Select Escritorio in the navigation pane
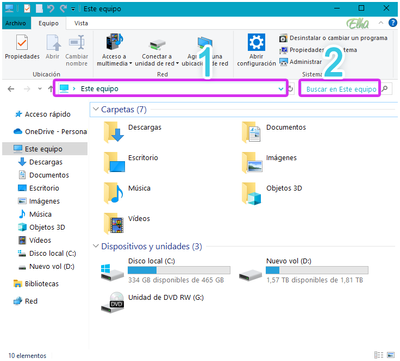The height and width of the screenshot is (361, 400). tap(38, 188)
